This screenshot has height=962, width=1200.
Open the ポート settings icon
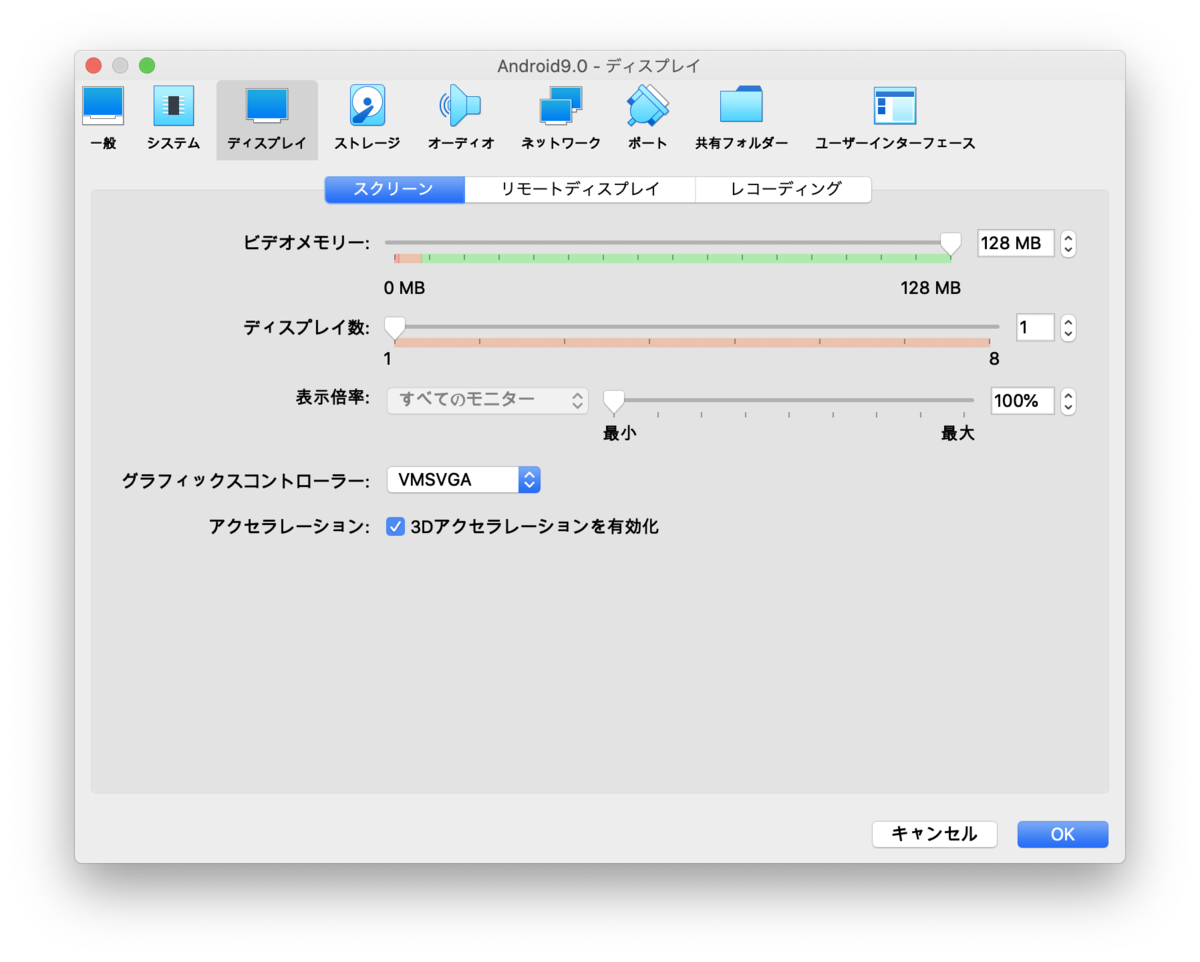point(647,118)
